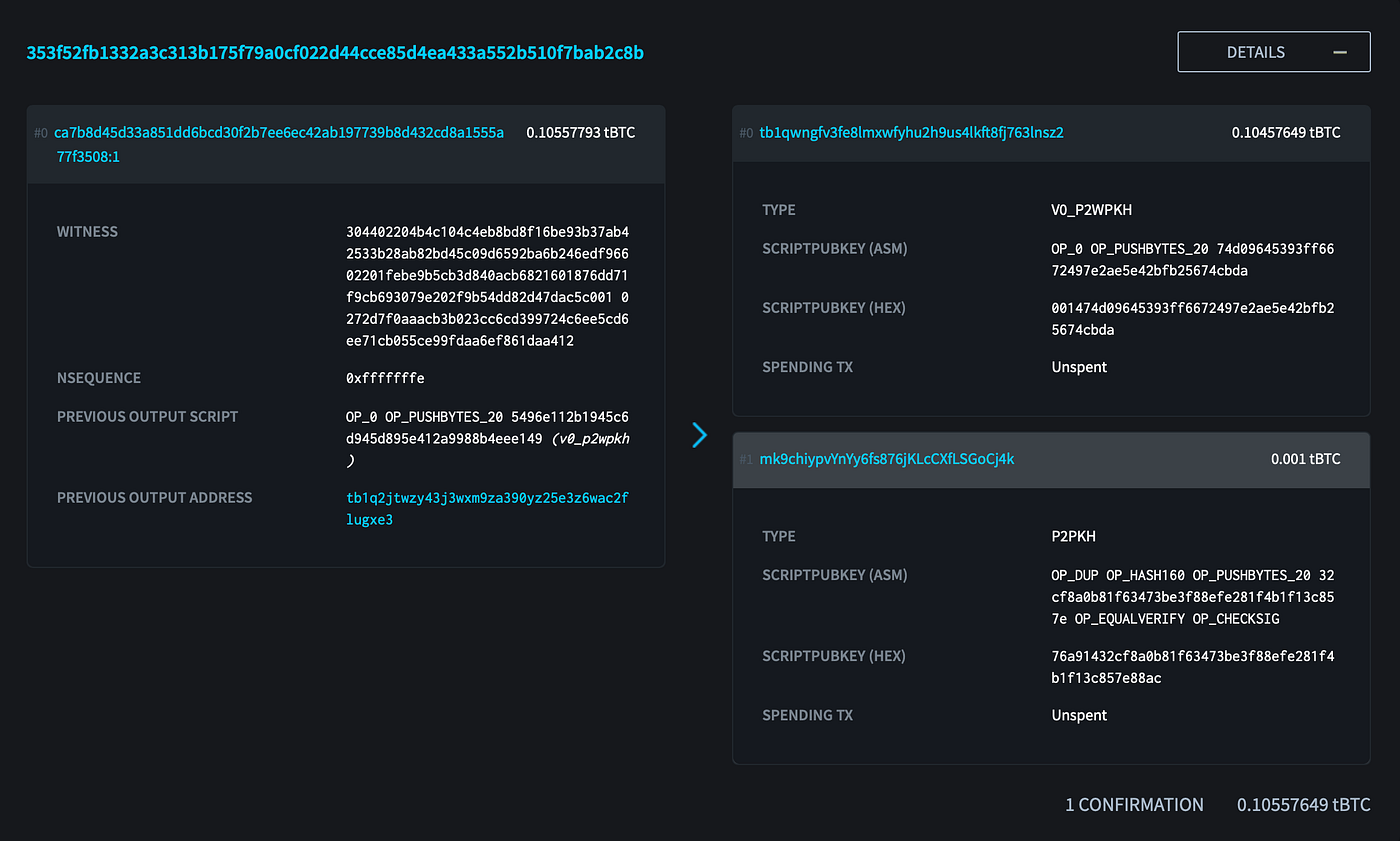Select the WITNESS label

[x=87, y=231]
